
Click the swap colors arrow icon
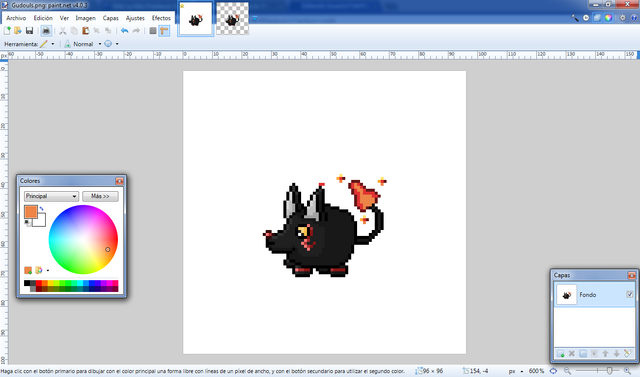(42, 208)
